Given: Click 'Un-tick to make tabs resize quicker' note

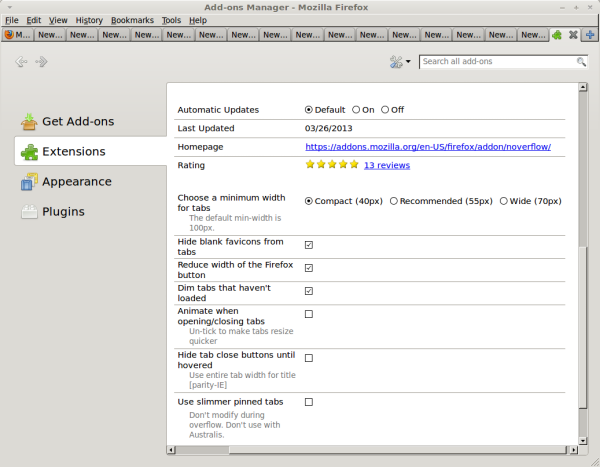Looking at the screenshot, I should coord(241,336).
